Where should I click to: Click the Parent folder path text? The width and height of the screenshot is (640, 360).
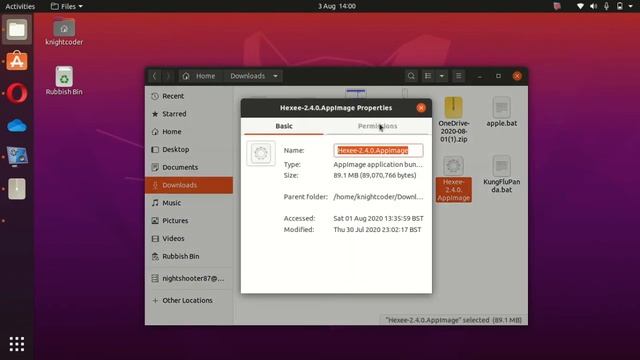(378, 197)
